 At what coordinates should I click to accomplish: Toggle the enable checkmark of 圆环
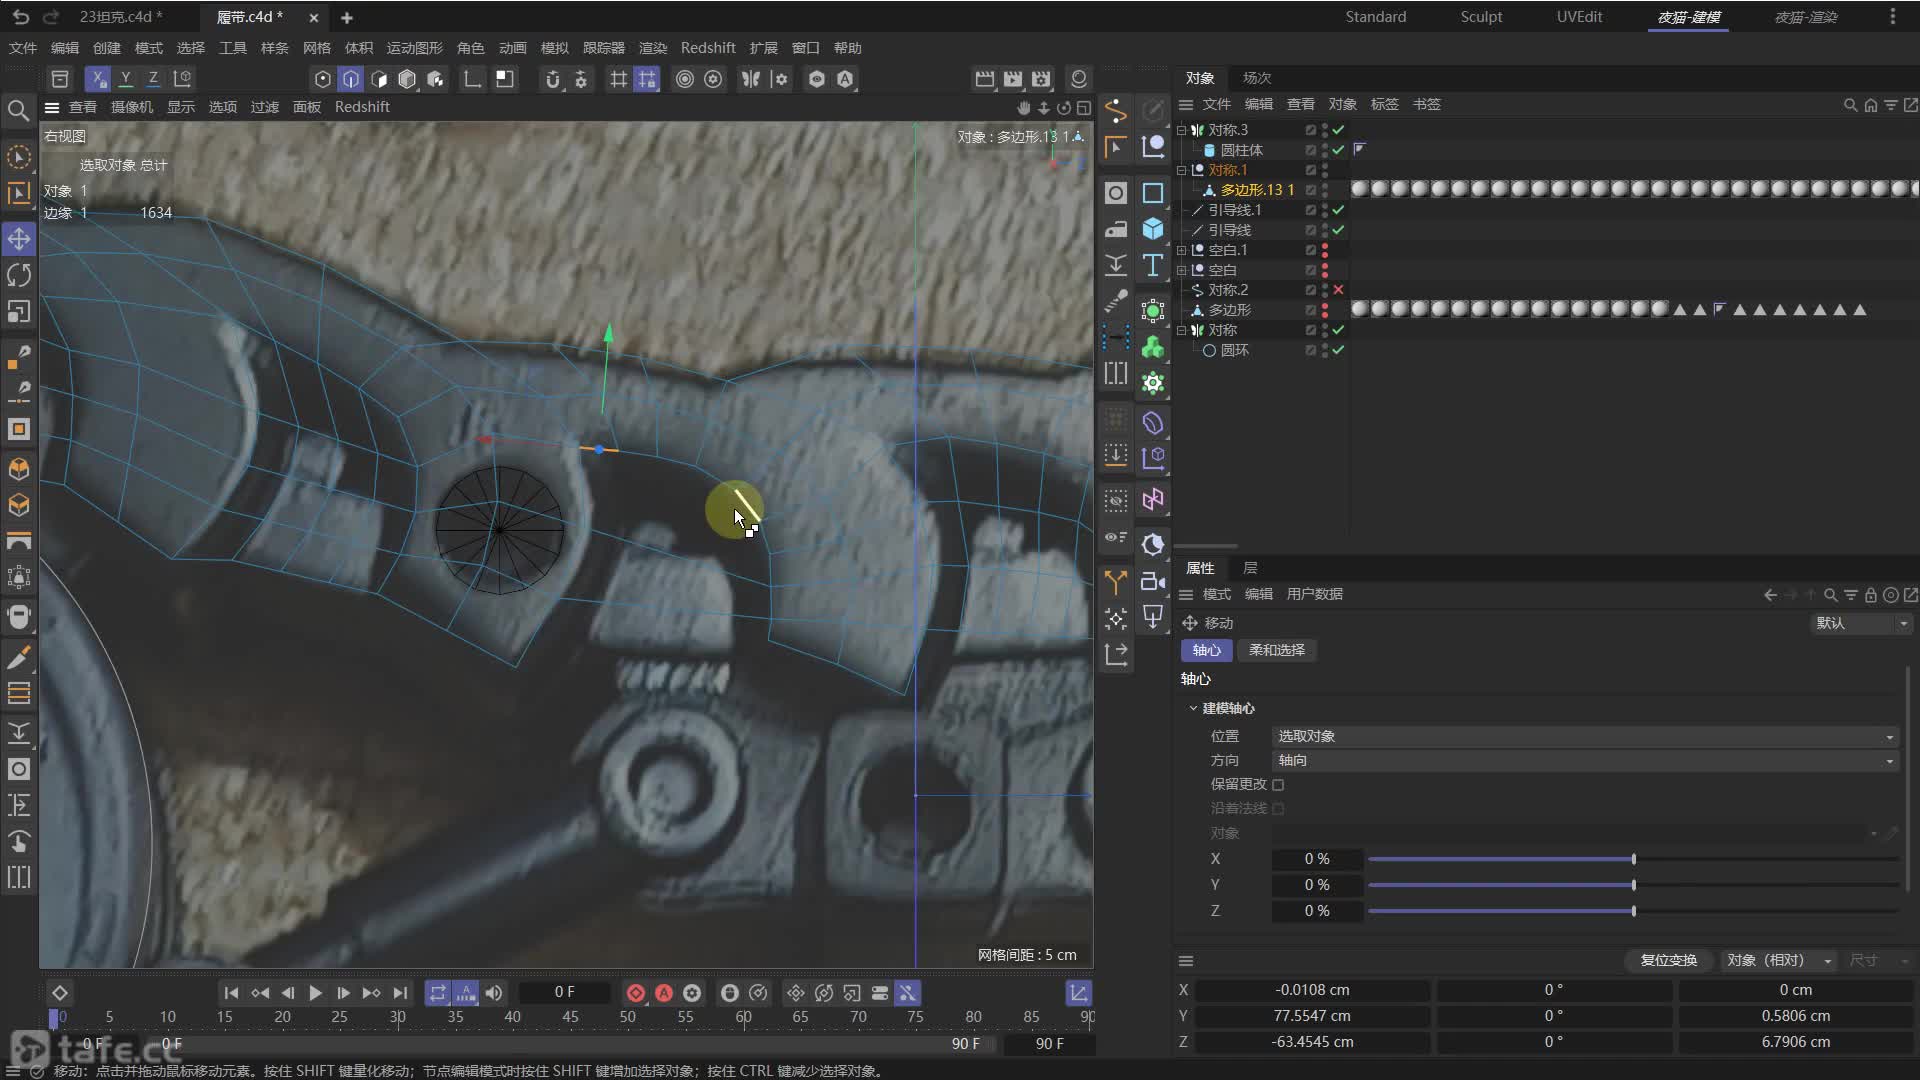coord(1338,350)
